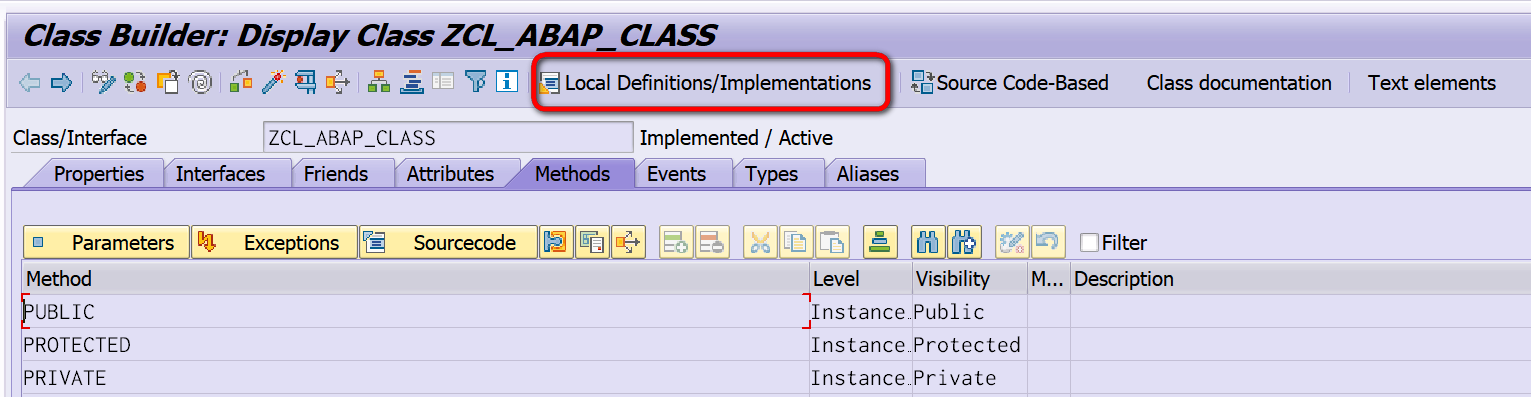Switch to Source Code-Based view
The width and height of the screenshot is (1531, 397).
point(1009,83)
